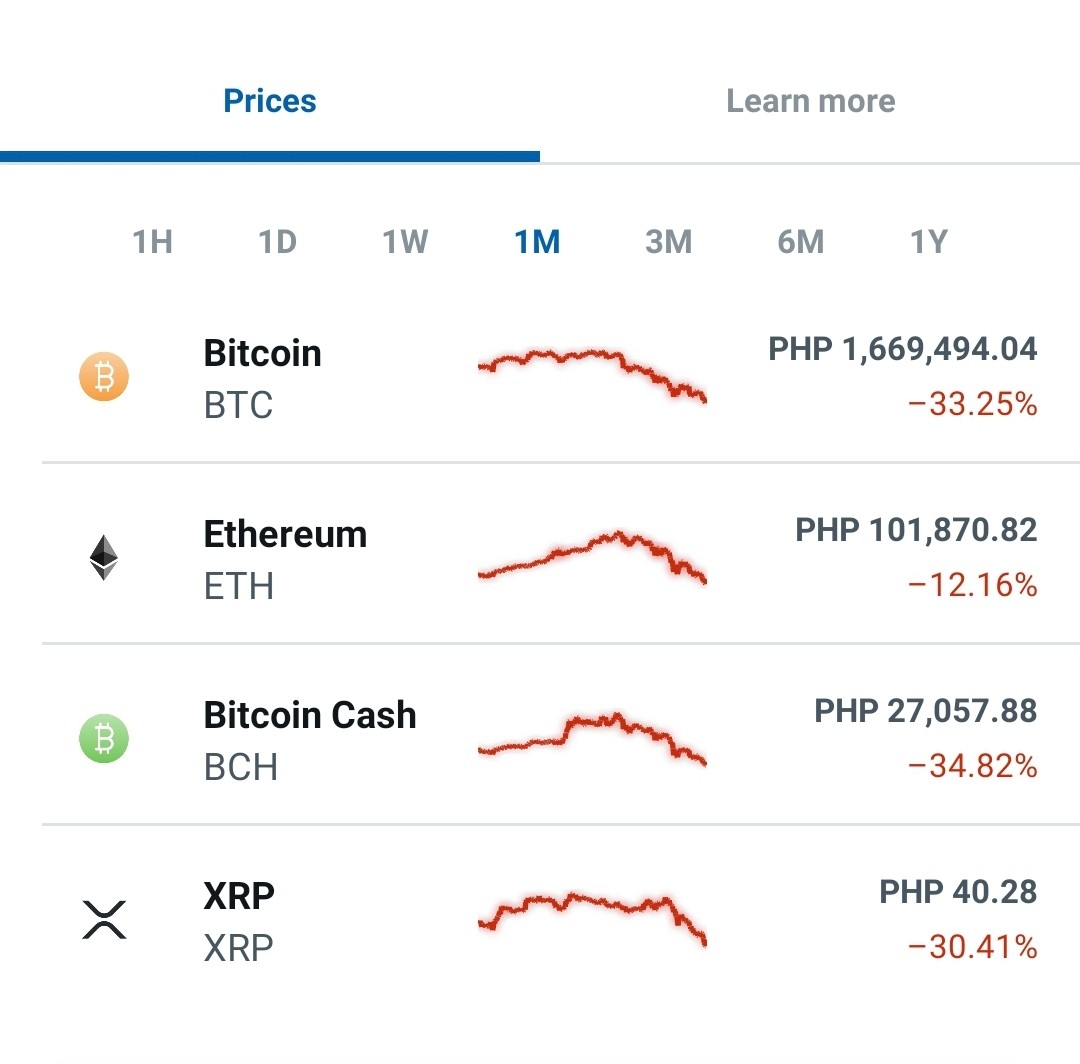Switch to the 6M time range
1080x1064 pixels.
pyautogui.click(x=800, y=242)
